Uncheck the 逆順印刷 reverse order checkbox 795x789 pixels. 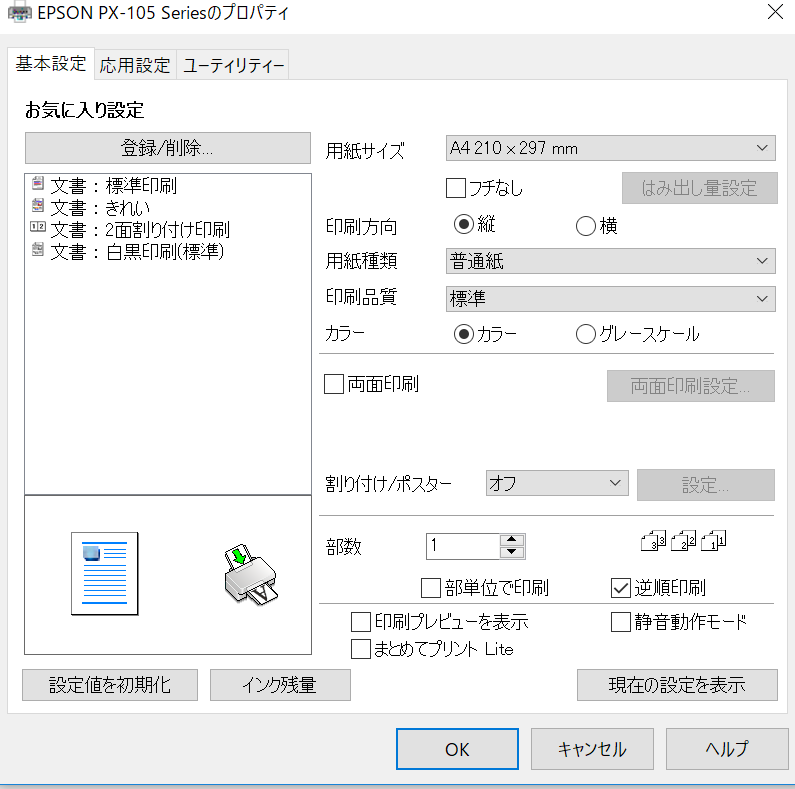click(621, 588)
